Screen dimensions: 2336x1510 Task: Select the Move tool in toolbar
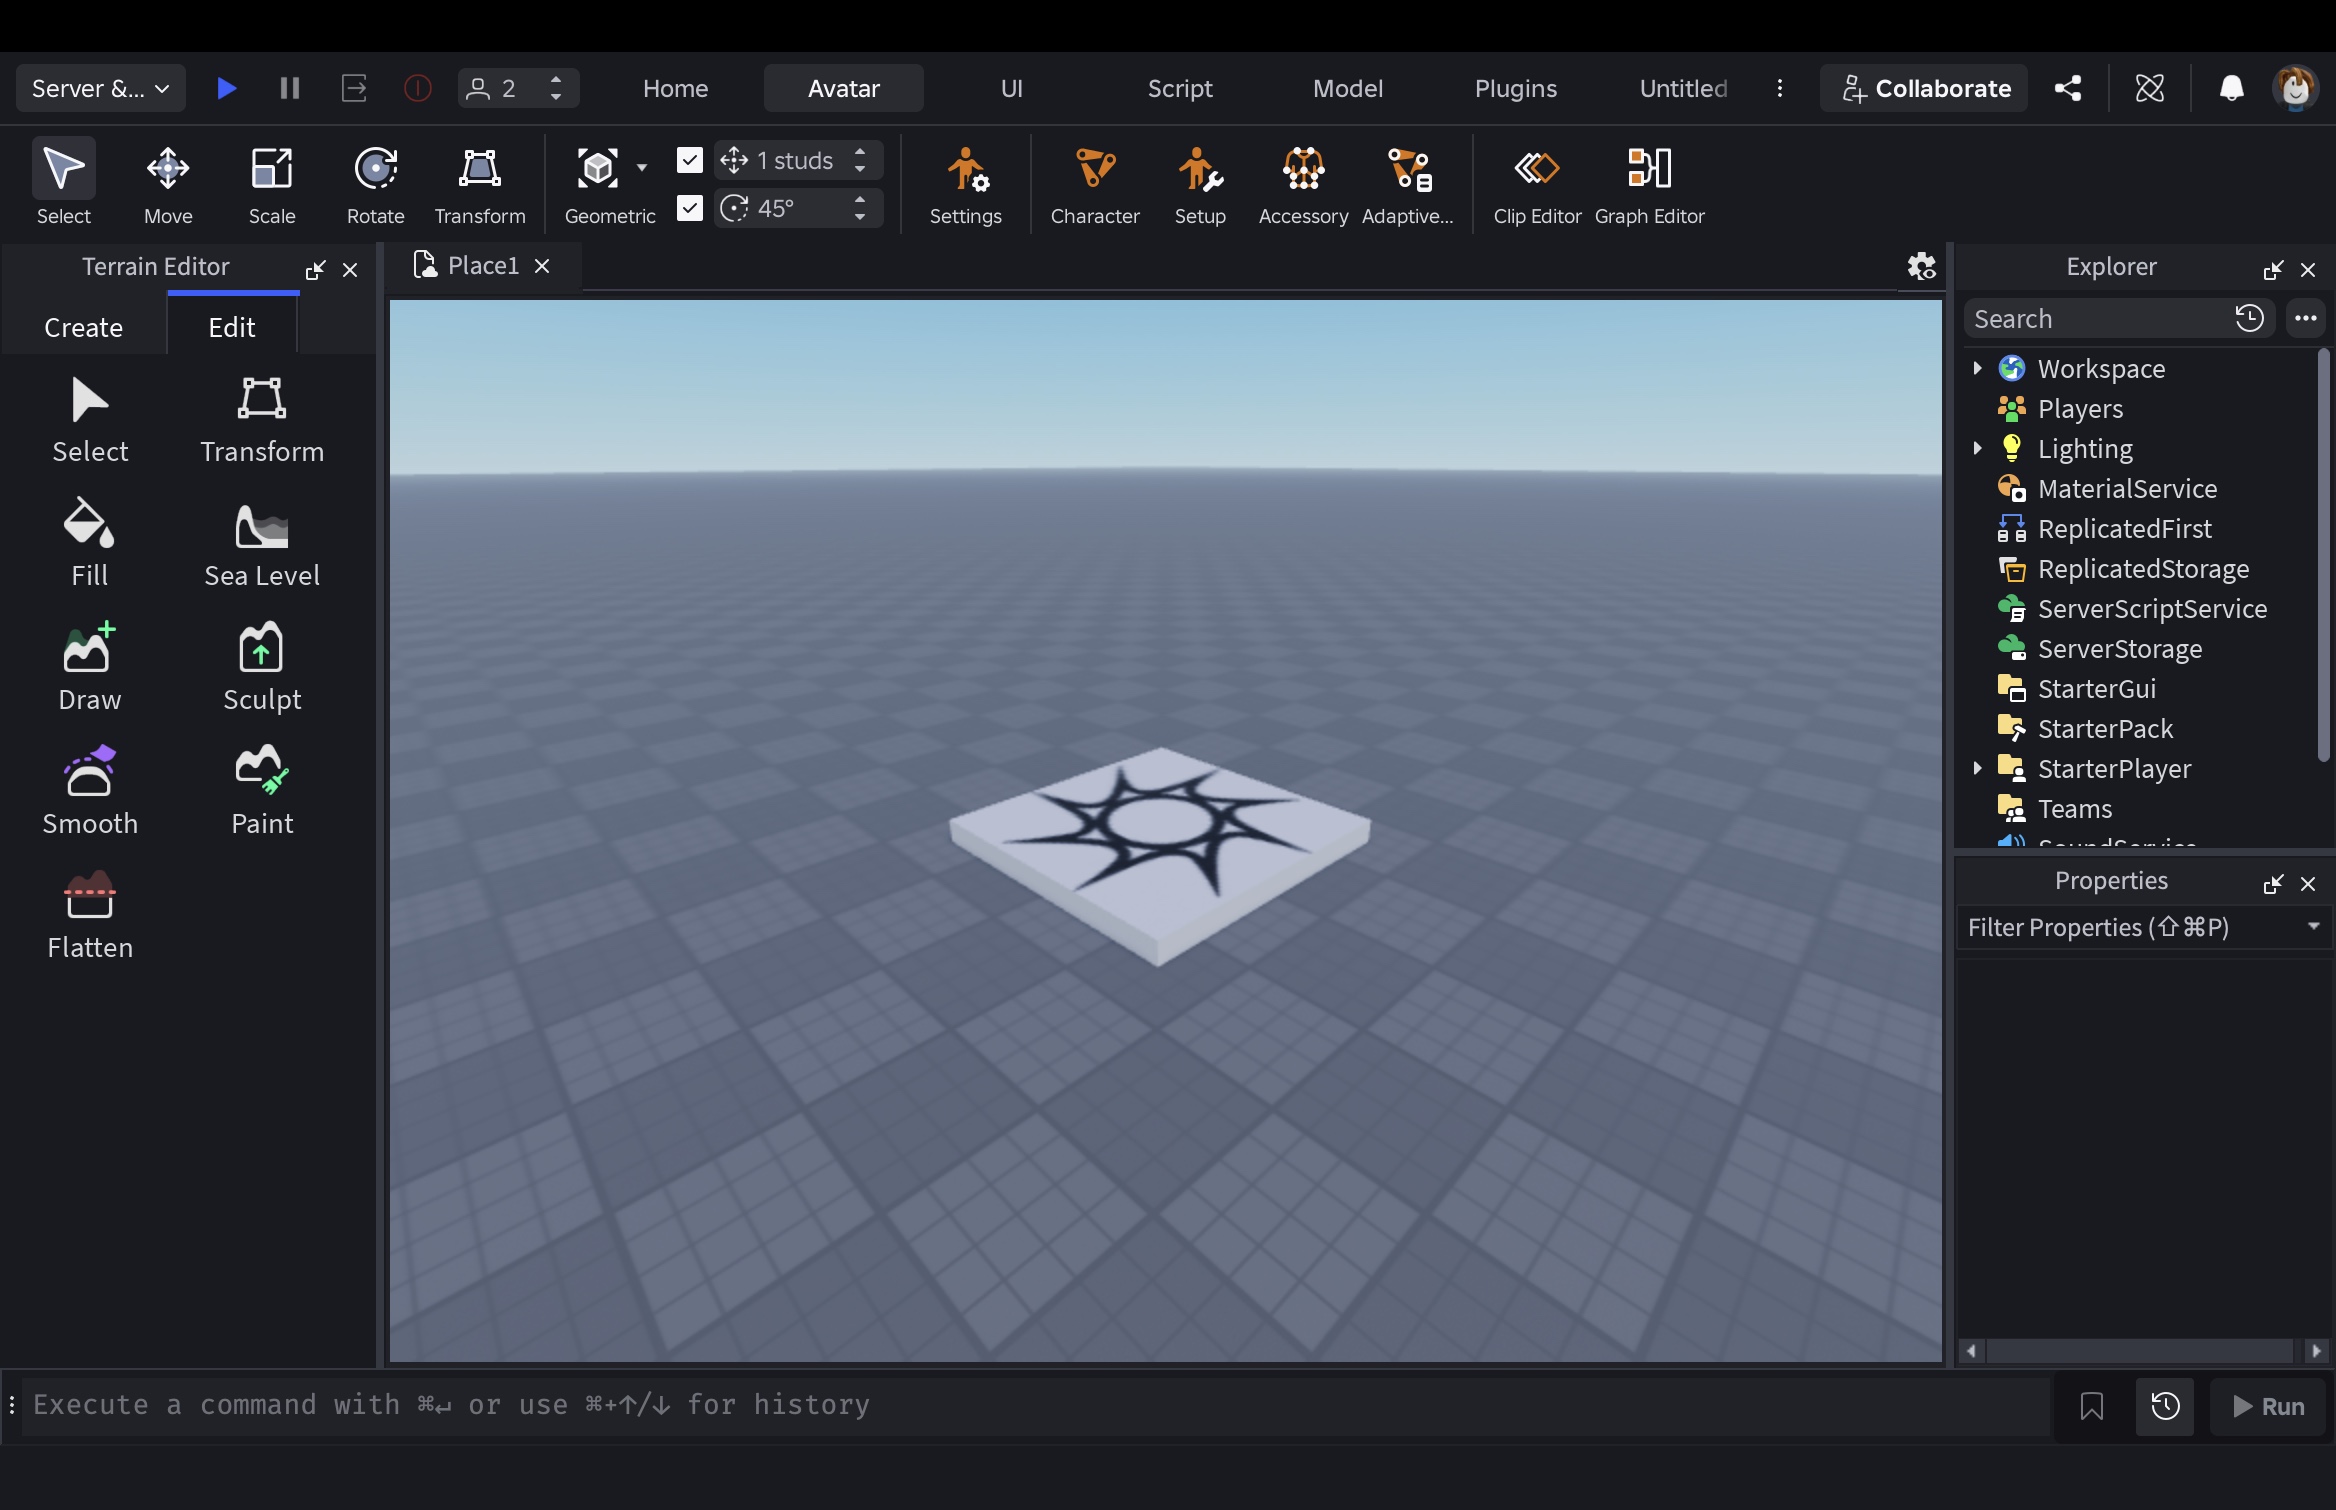tap(168, 185)
